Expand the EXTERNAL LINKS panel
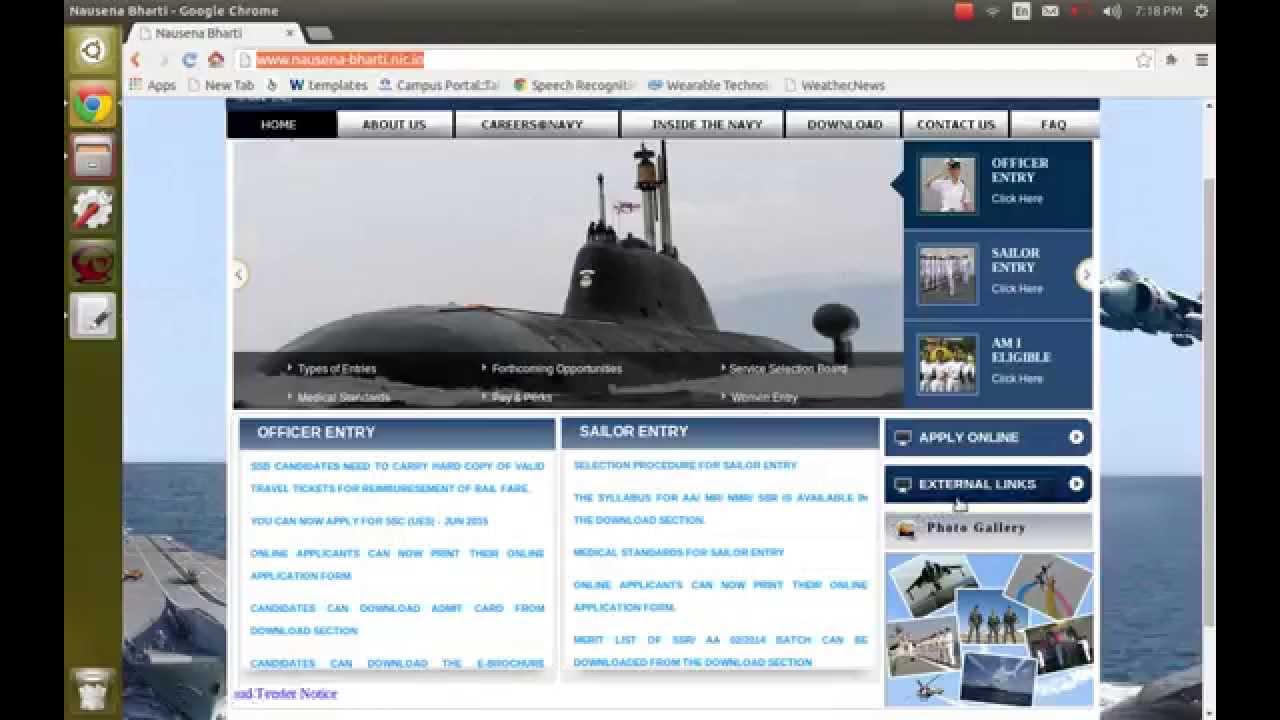Screen dimensions: 1280x720 click(x=988, y=484)
